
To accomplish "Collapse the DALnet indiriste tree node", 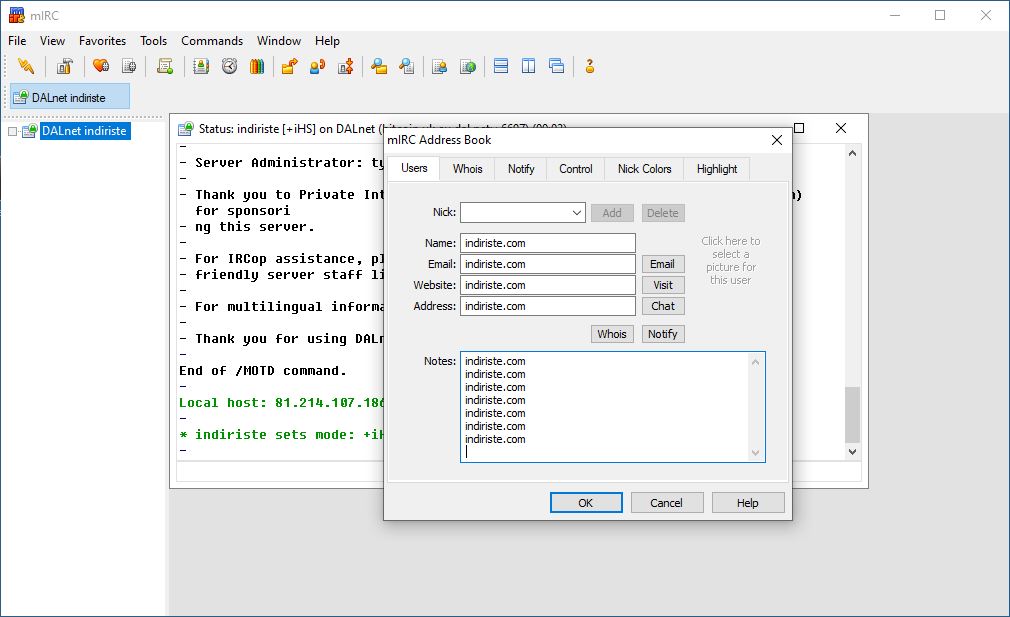I will (x=12, y=131).
